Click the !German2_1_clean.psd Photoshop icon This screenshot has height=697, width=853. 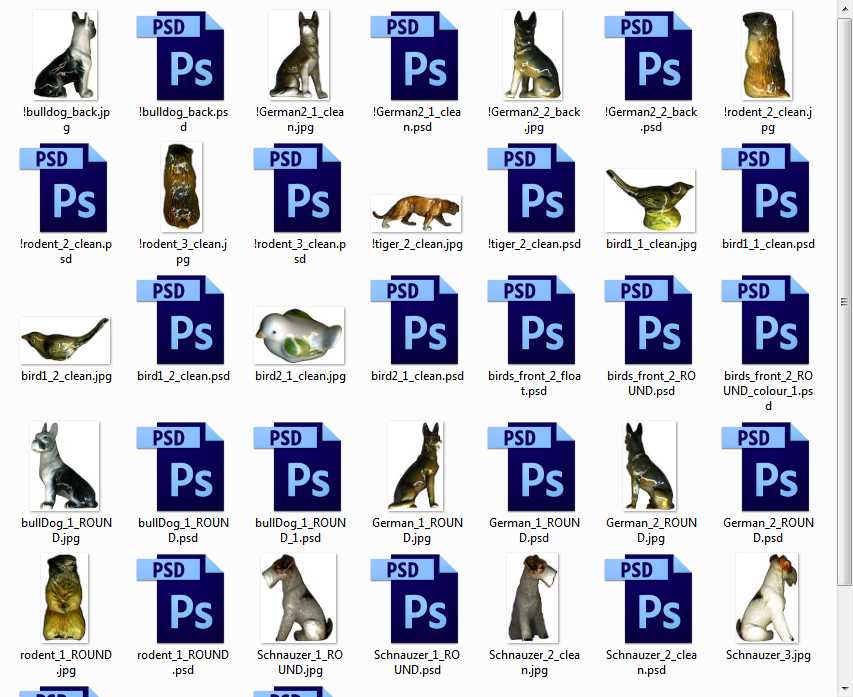click(x=415, y=56)
